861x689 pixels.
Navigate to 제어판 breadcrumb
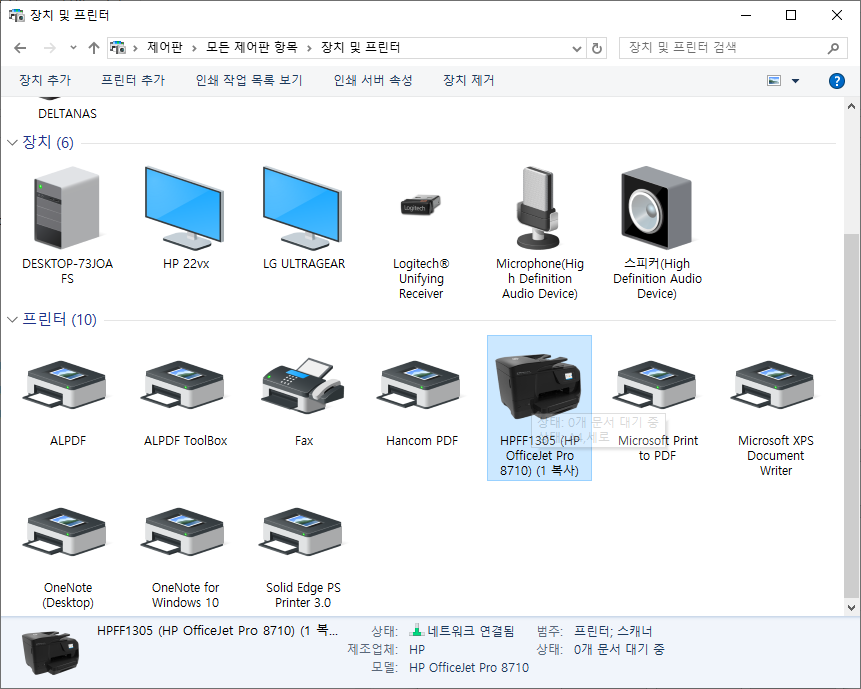164,47
